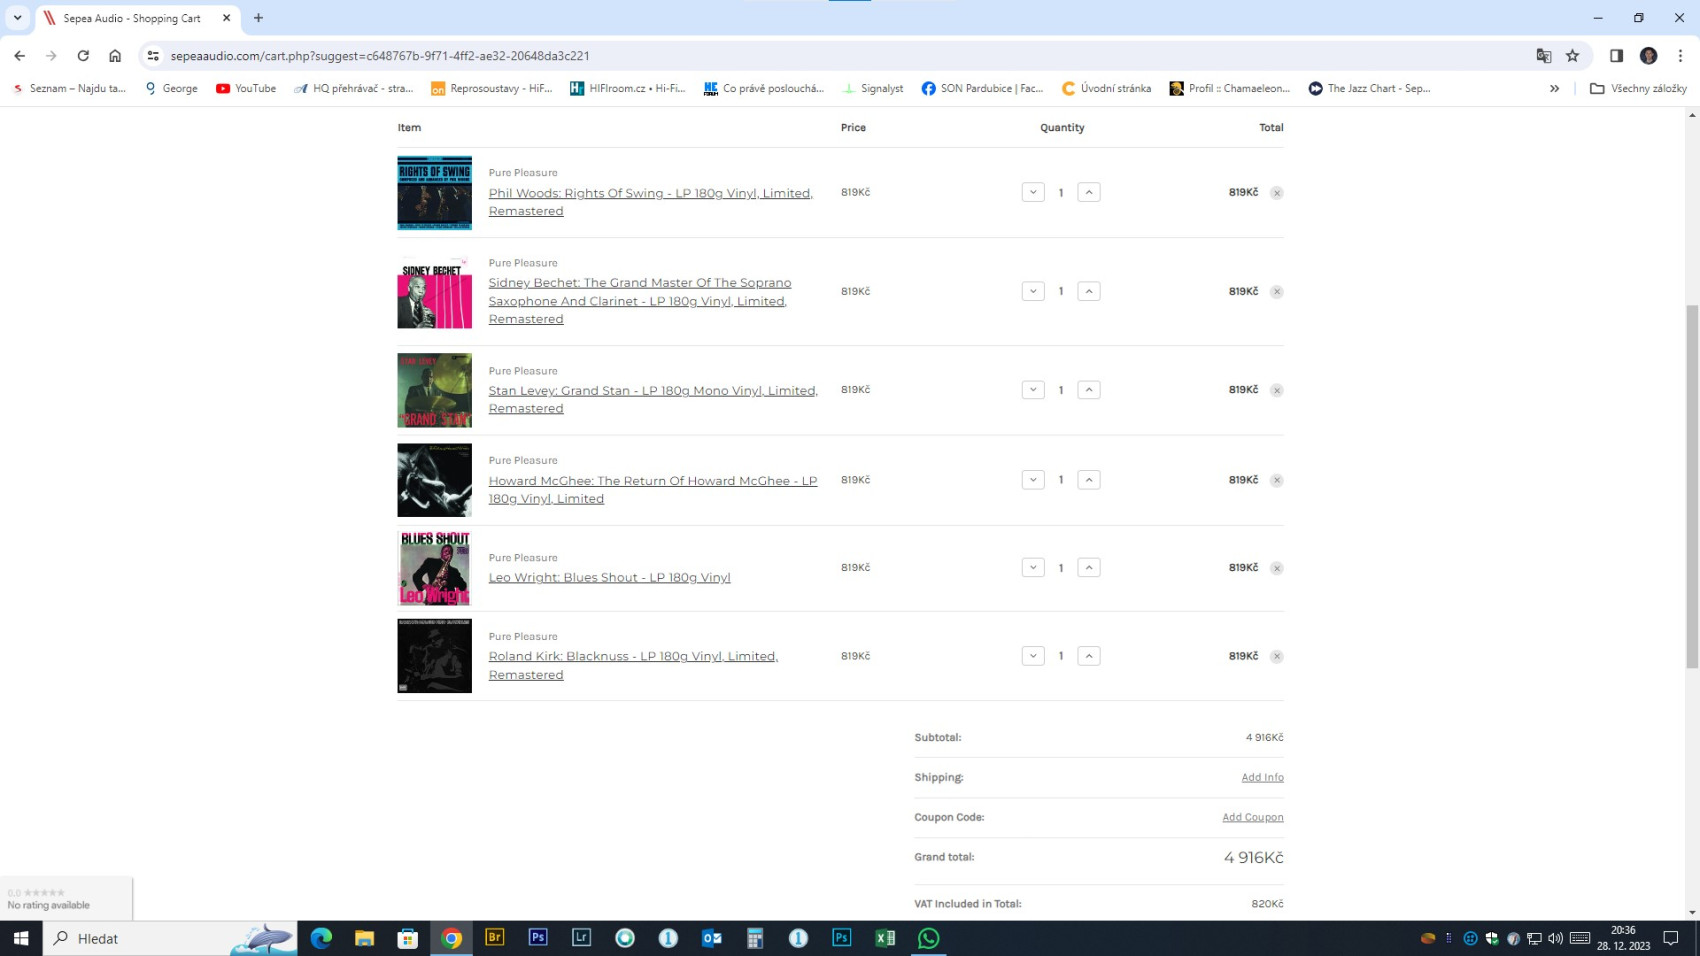Open the tab search dropdown arrow

(x=17, y=18)
